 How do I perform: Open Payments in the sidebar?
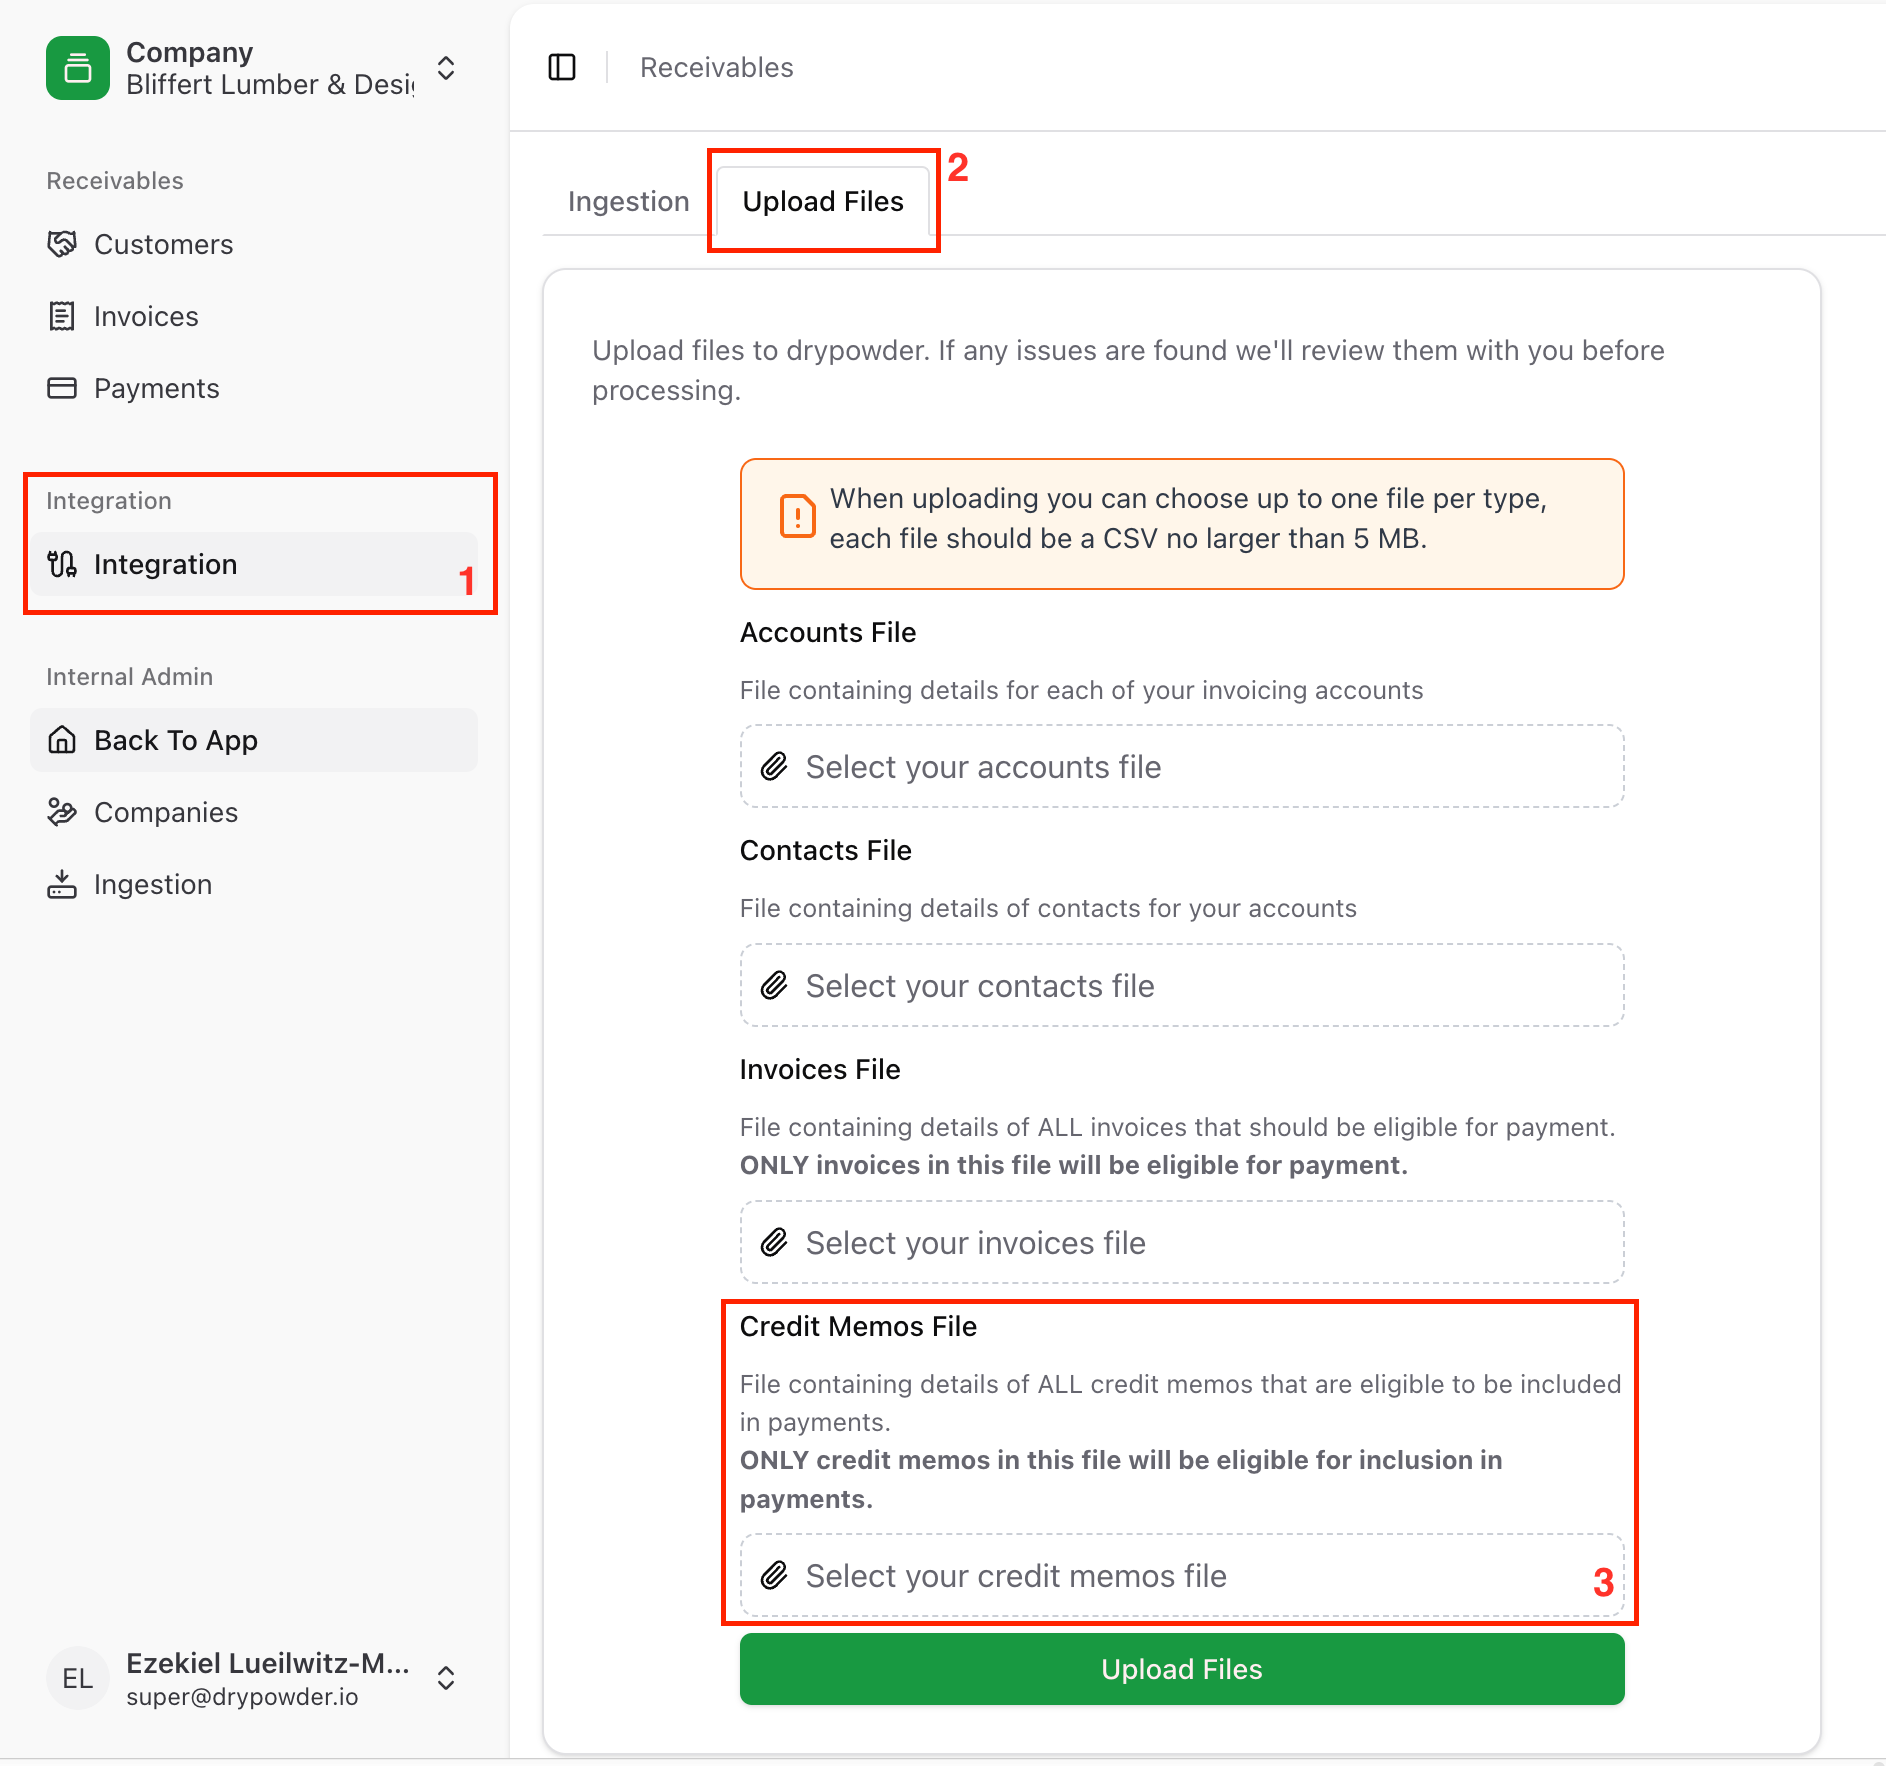[254, 388]
